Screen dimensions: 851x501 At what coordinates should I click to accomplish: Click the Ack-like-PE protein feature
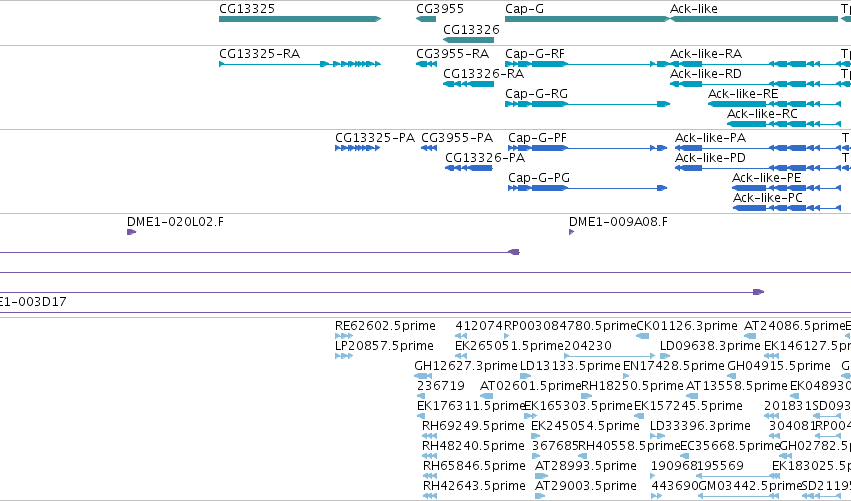click(786, 188)
